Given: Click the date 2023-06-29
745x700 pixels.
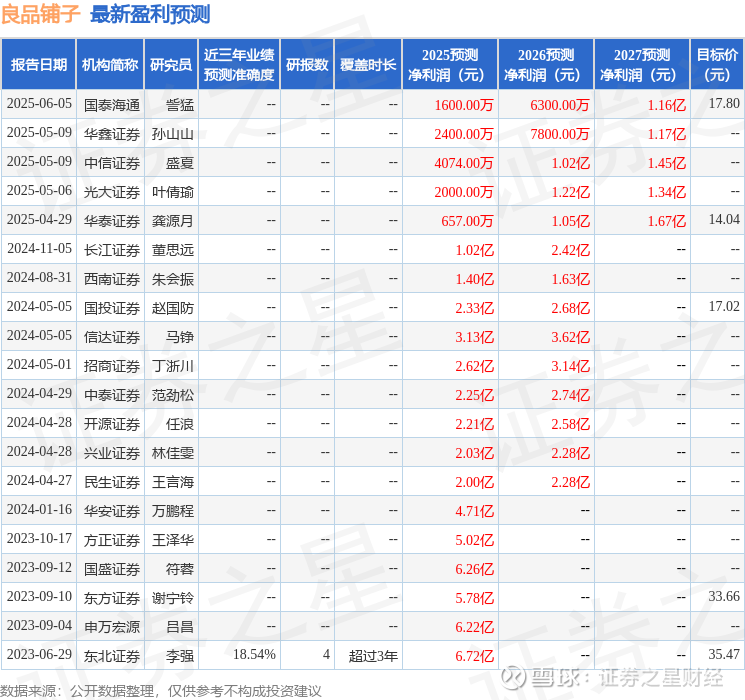Looking at the screenshot, I should click(x=39, y=654).
